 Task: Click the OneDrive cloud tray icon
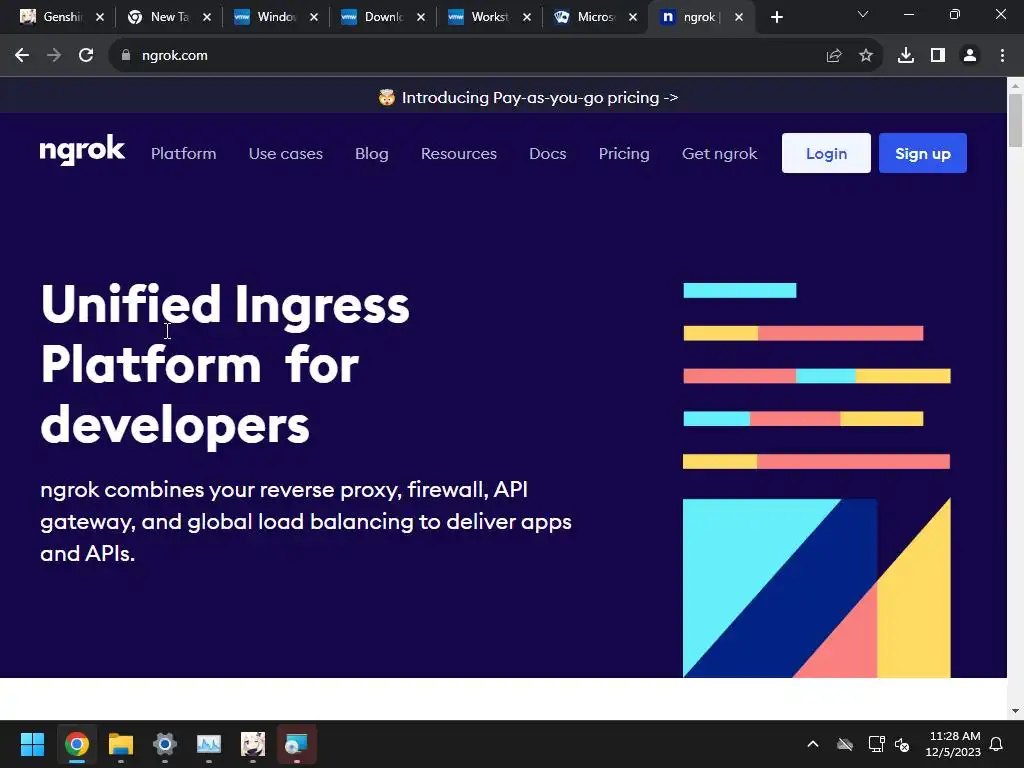point(845,744)
